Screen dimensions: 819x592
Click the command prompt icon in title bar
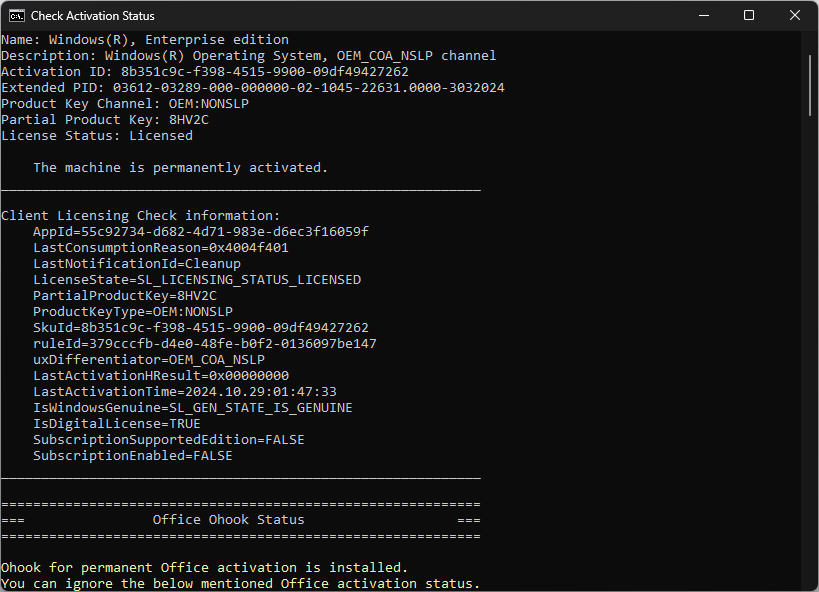point(17,16)
